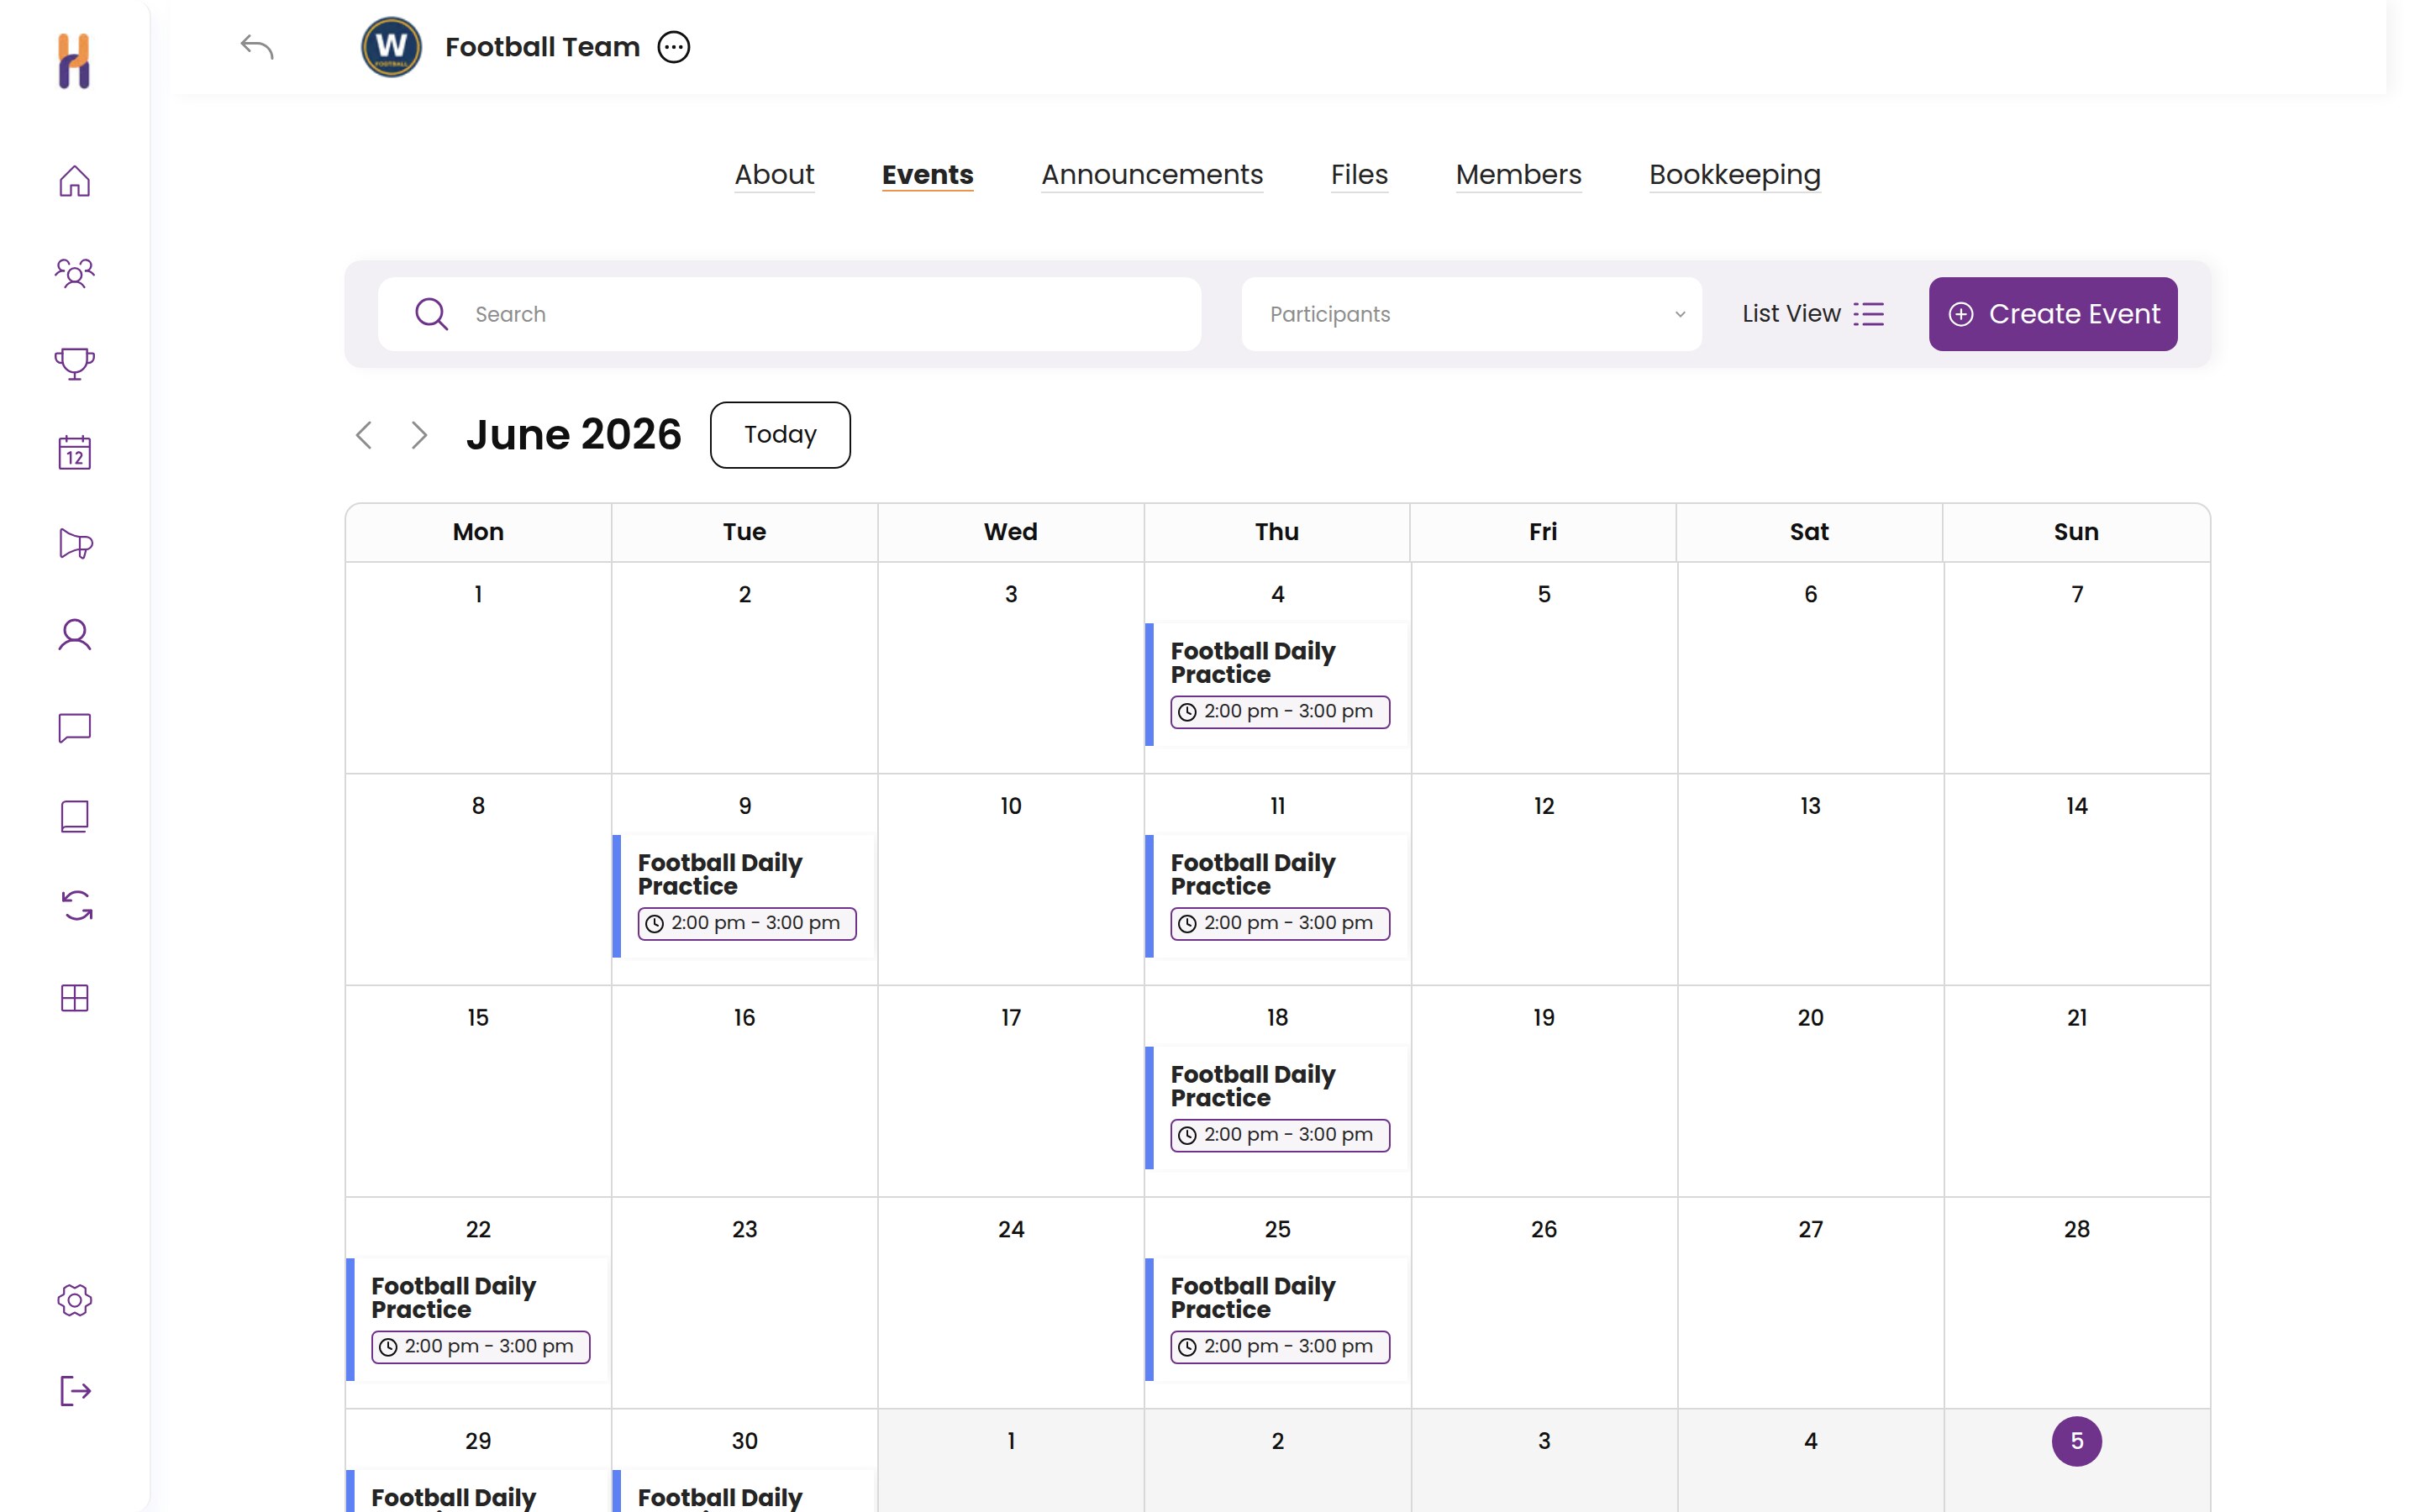
Task: Click the Mon column header
Action: (x=478, y=532)
